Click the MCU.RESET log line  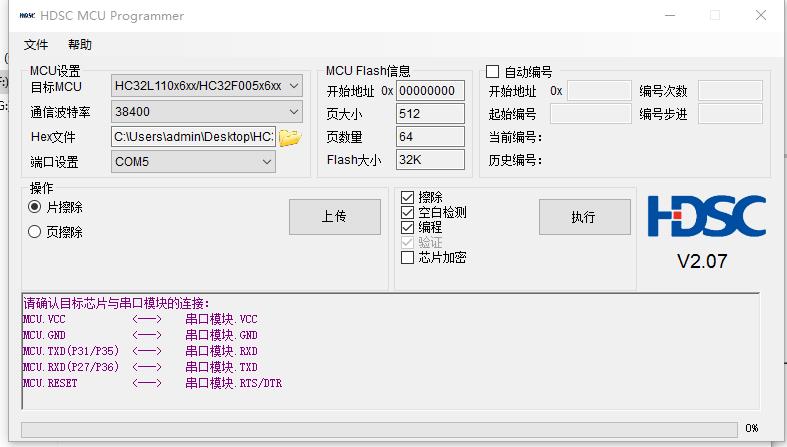[152, 383]
